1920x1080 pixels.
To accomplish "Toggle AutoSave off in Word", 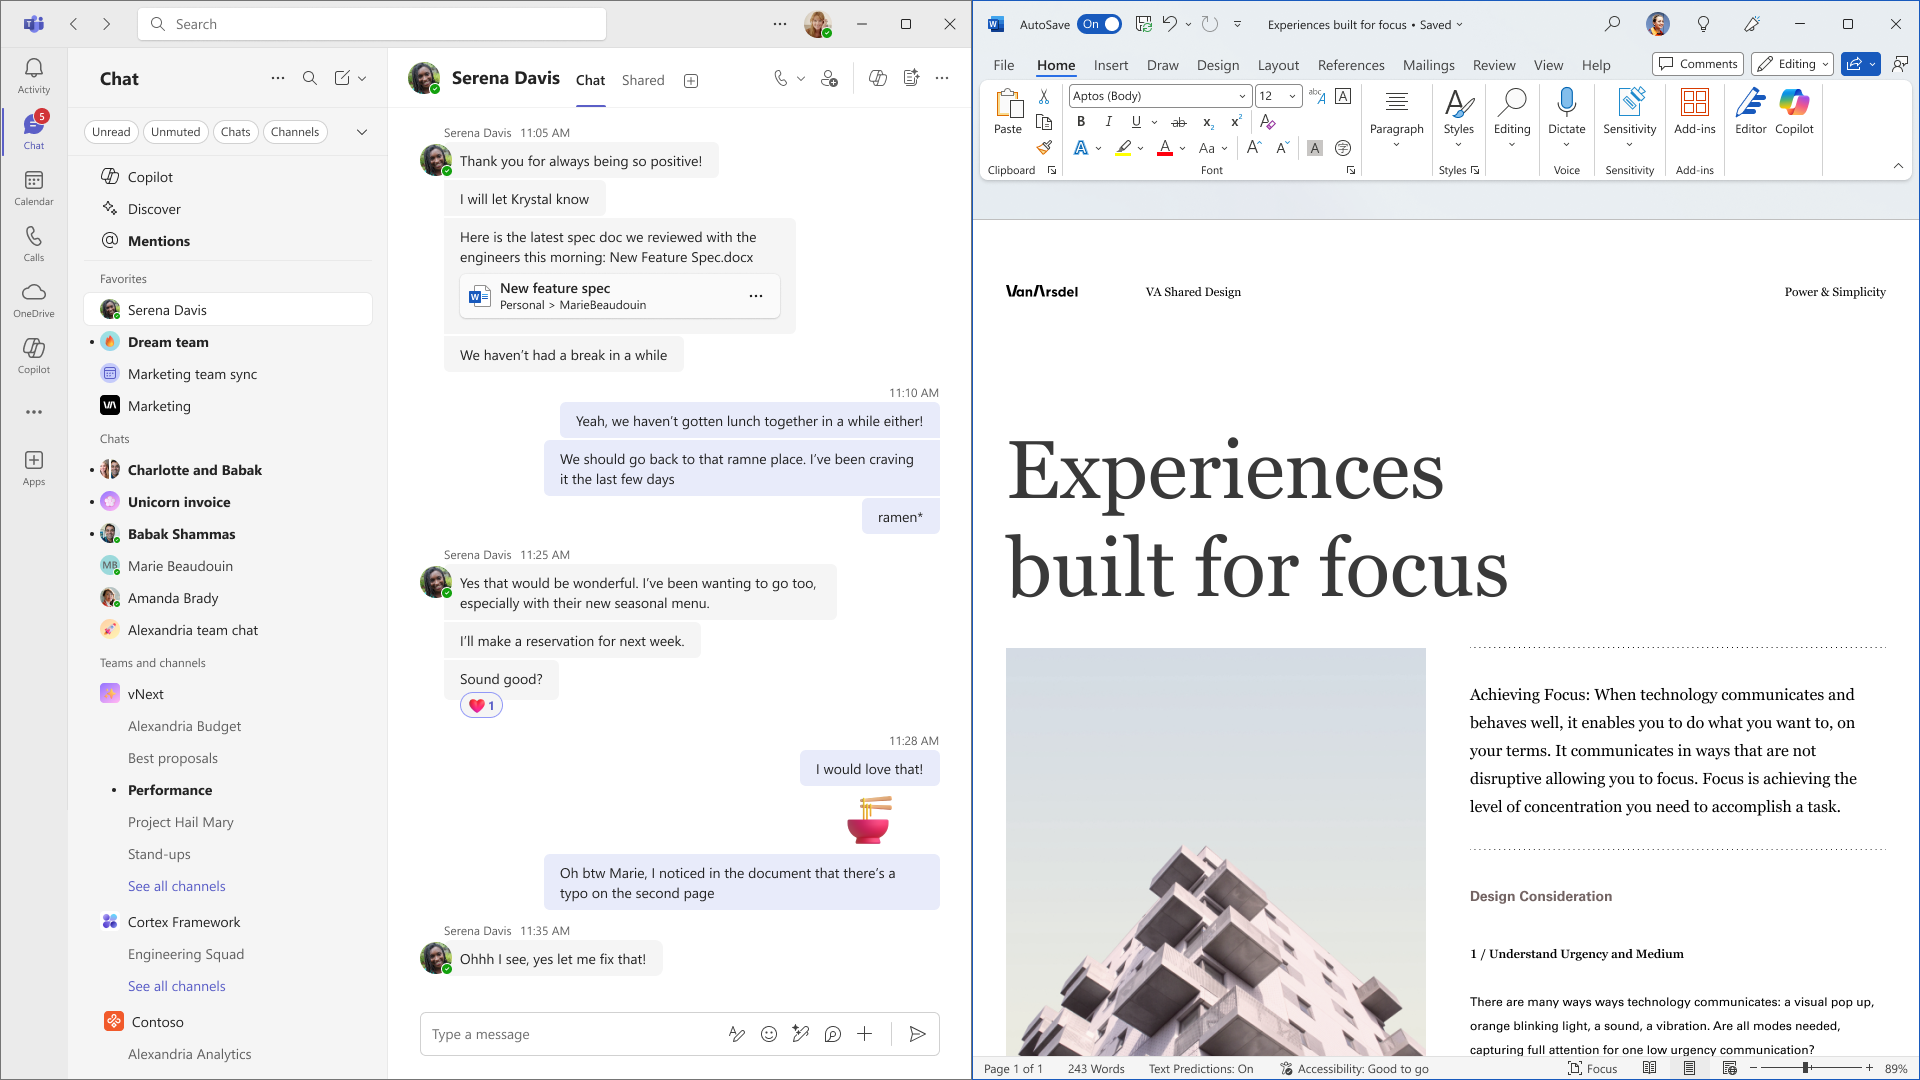I will pyautogui.click(x=1098, y=23).
